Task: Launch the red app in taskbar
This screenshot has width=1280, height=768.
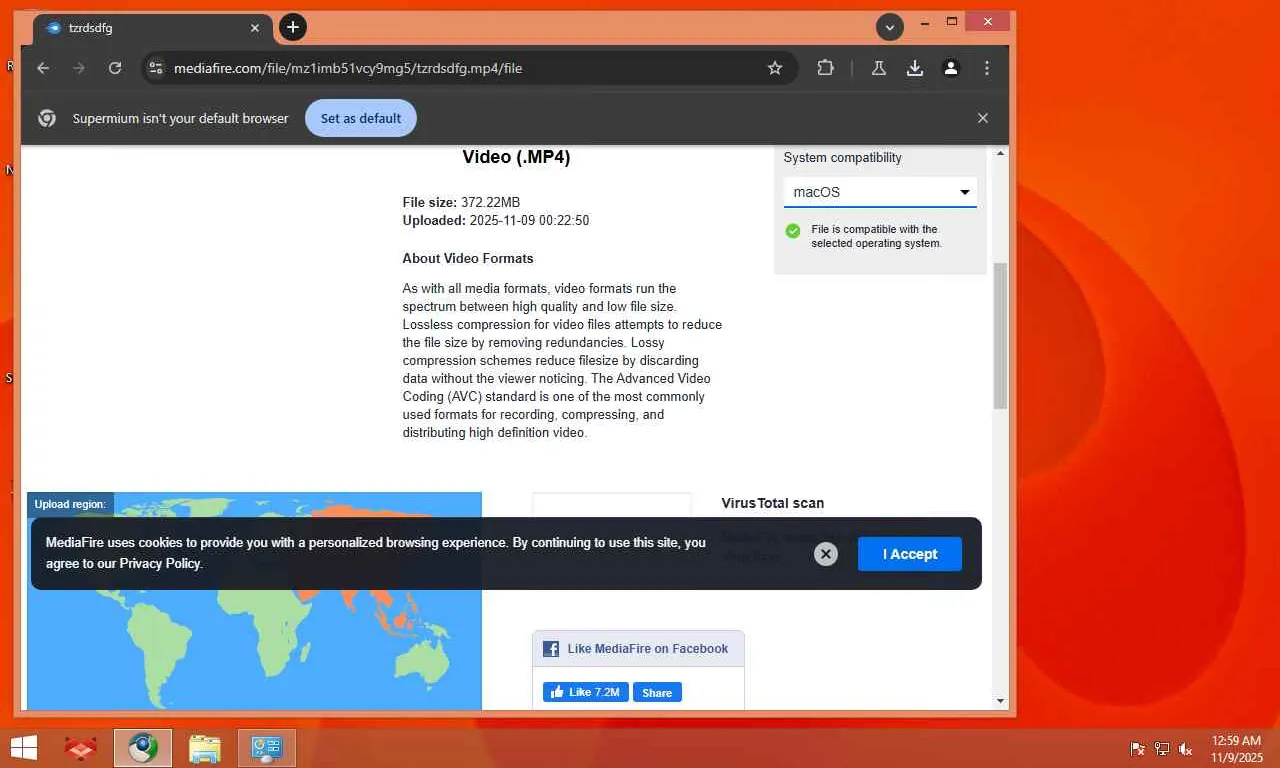Action: 81,748
